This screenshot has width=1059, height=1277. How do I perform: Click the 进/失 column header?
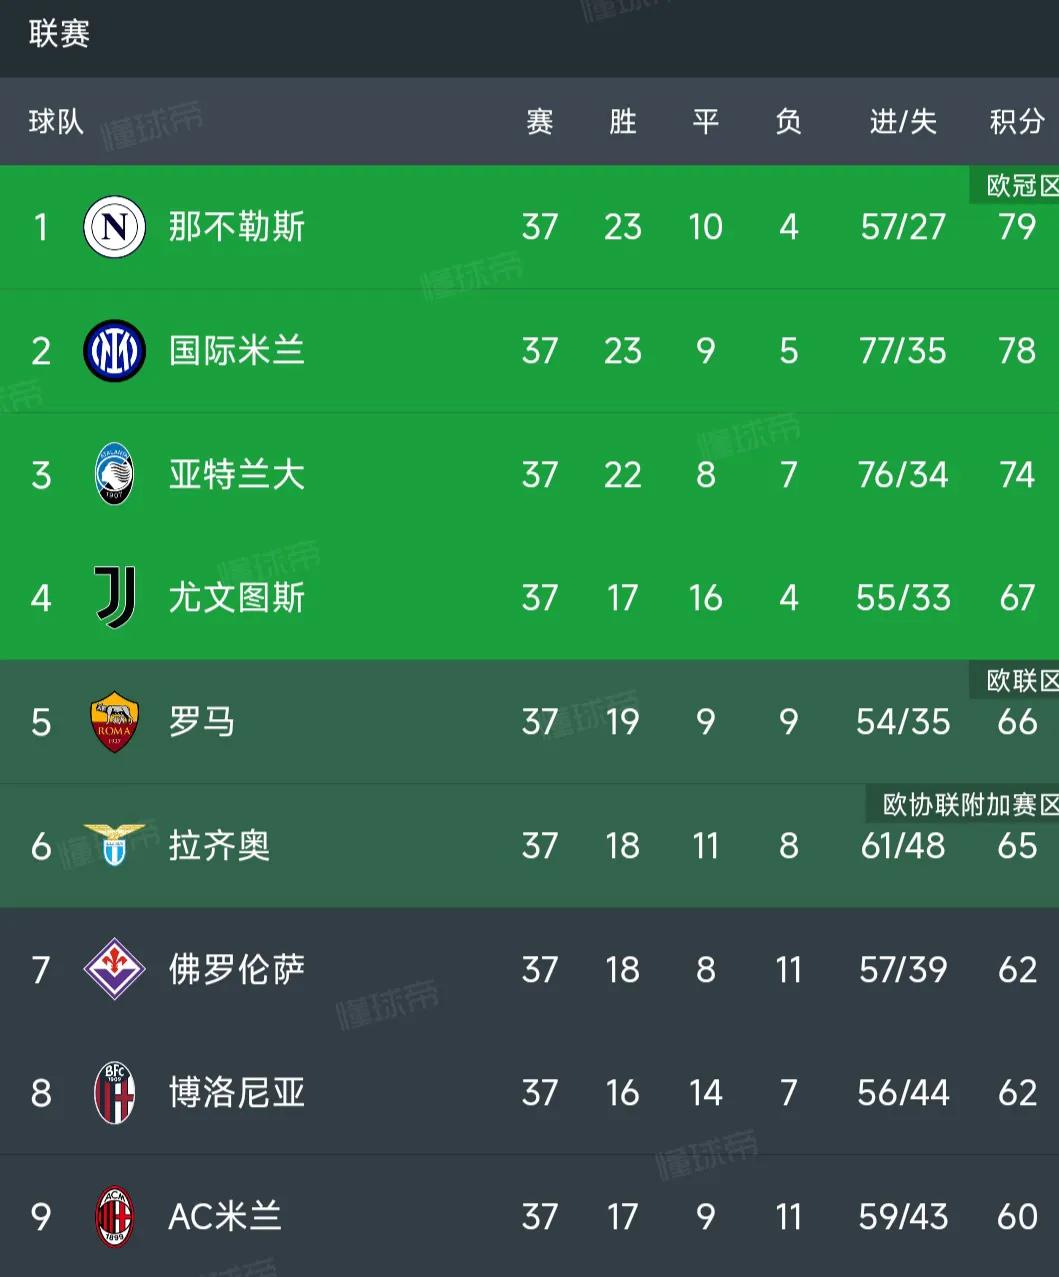(902, 122)
